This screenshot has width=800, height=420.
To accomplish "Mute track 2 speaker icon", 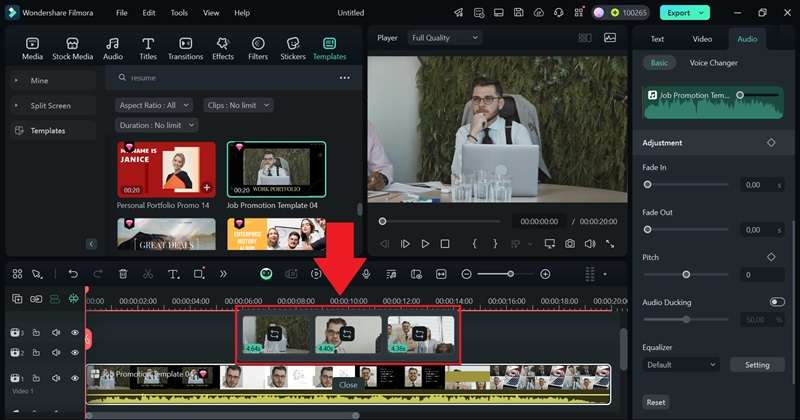I will tap(56, 353).
